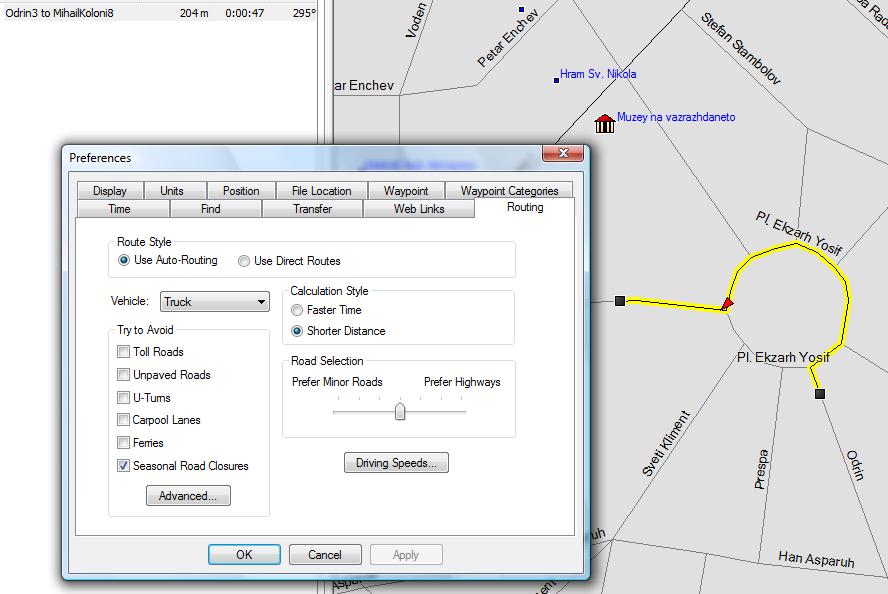Viewport: 888px width, 594px height.
Task: Enable the Toll Roads avoidance checkbox
Action: tap(124, 352)
